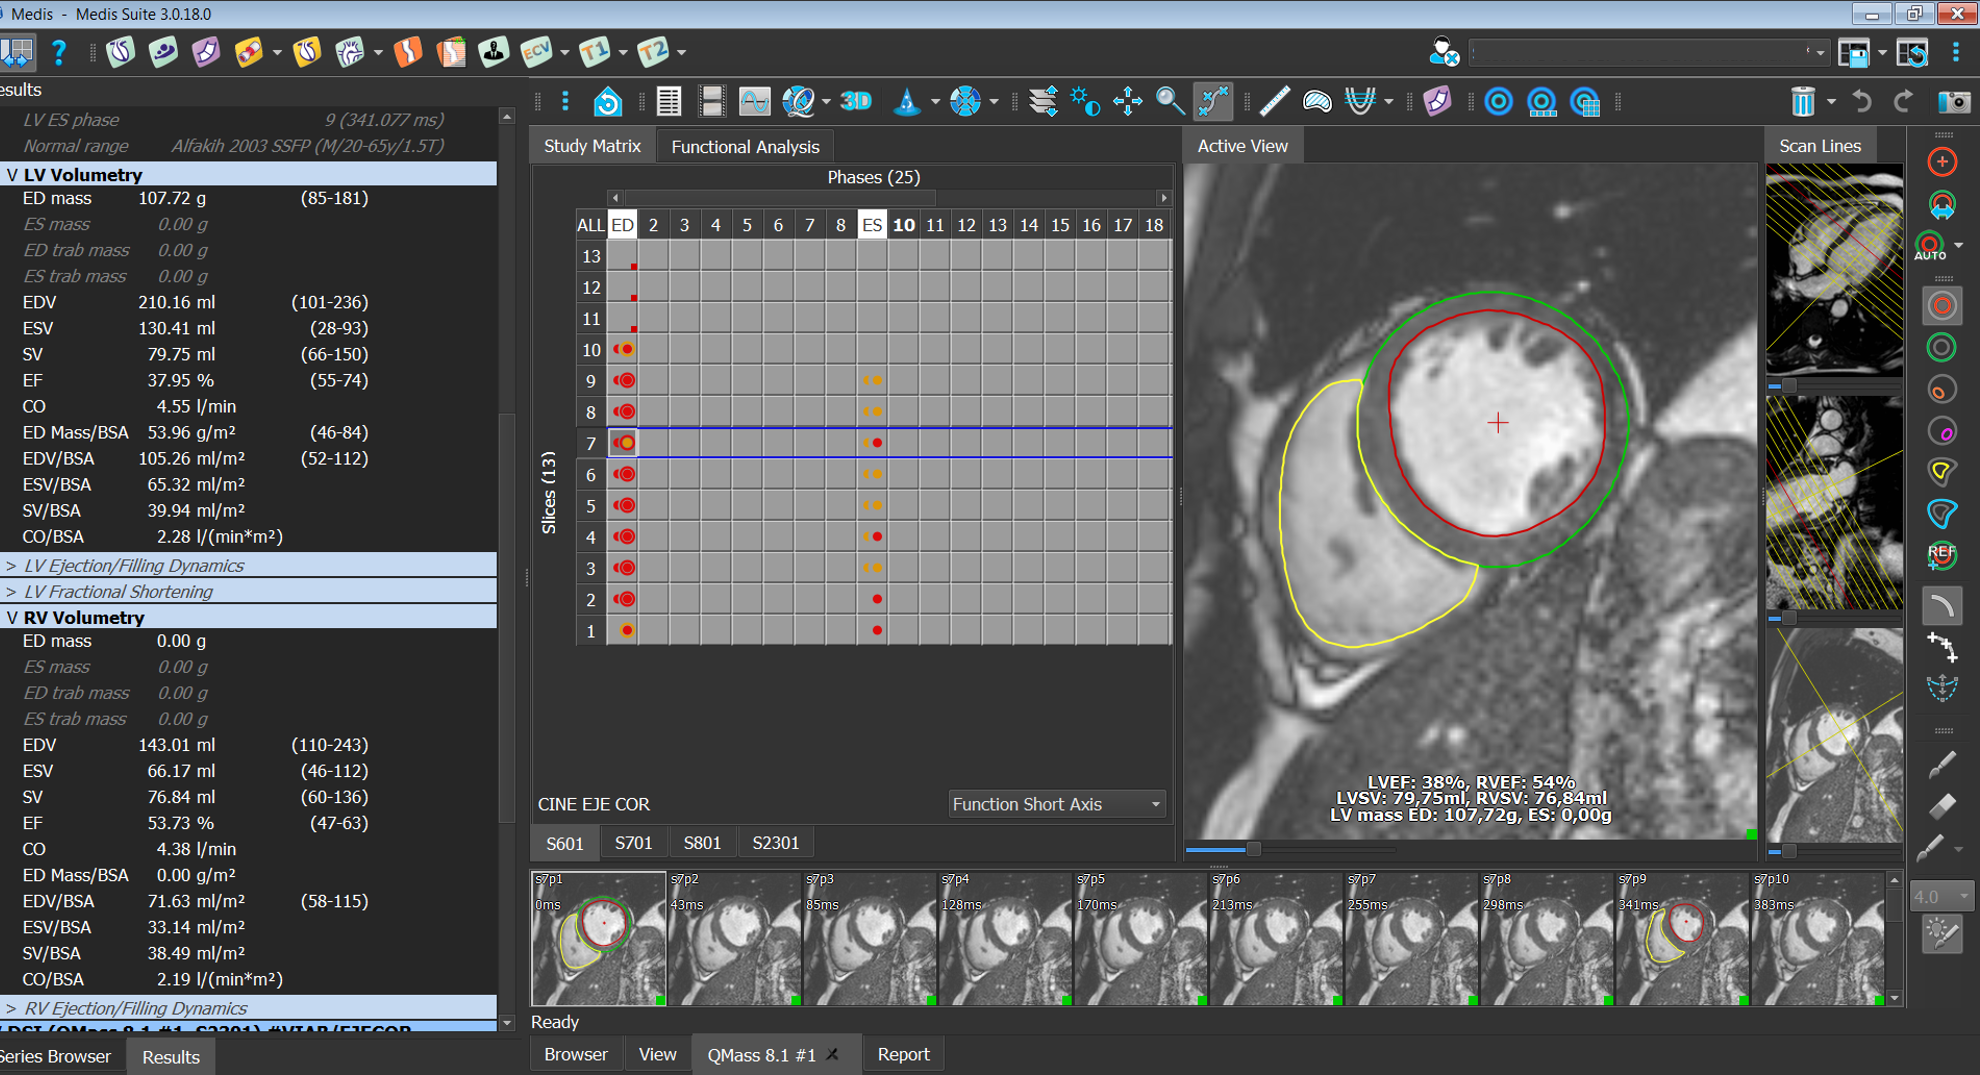
Task: Select the pan move arrows tool
Action: click(1127, 101)
